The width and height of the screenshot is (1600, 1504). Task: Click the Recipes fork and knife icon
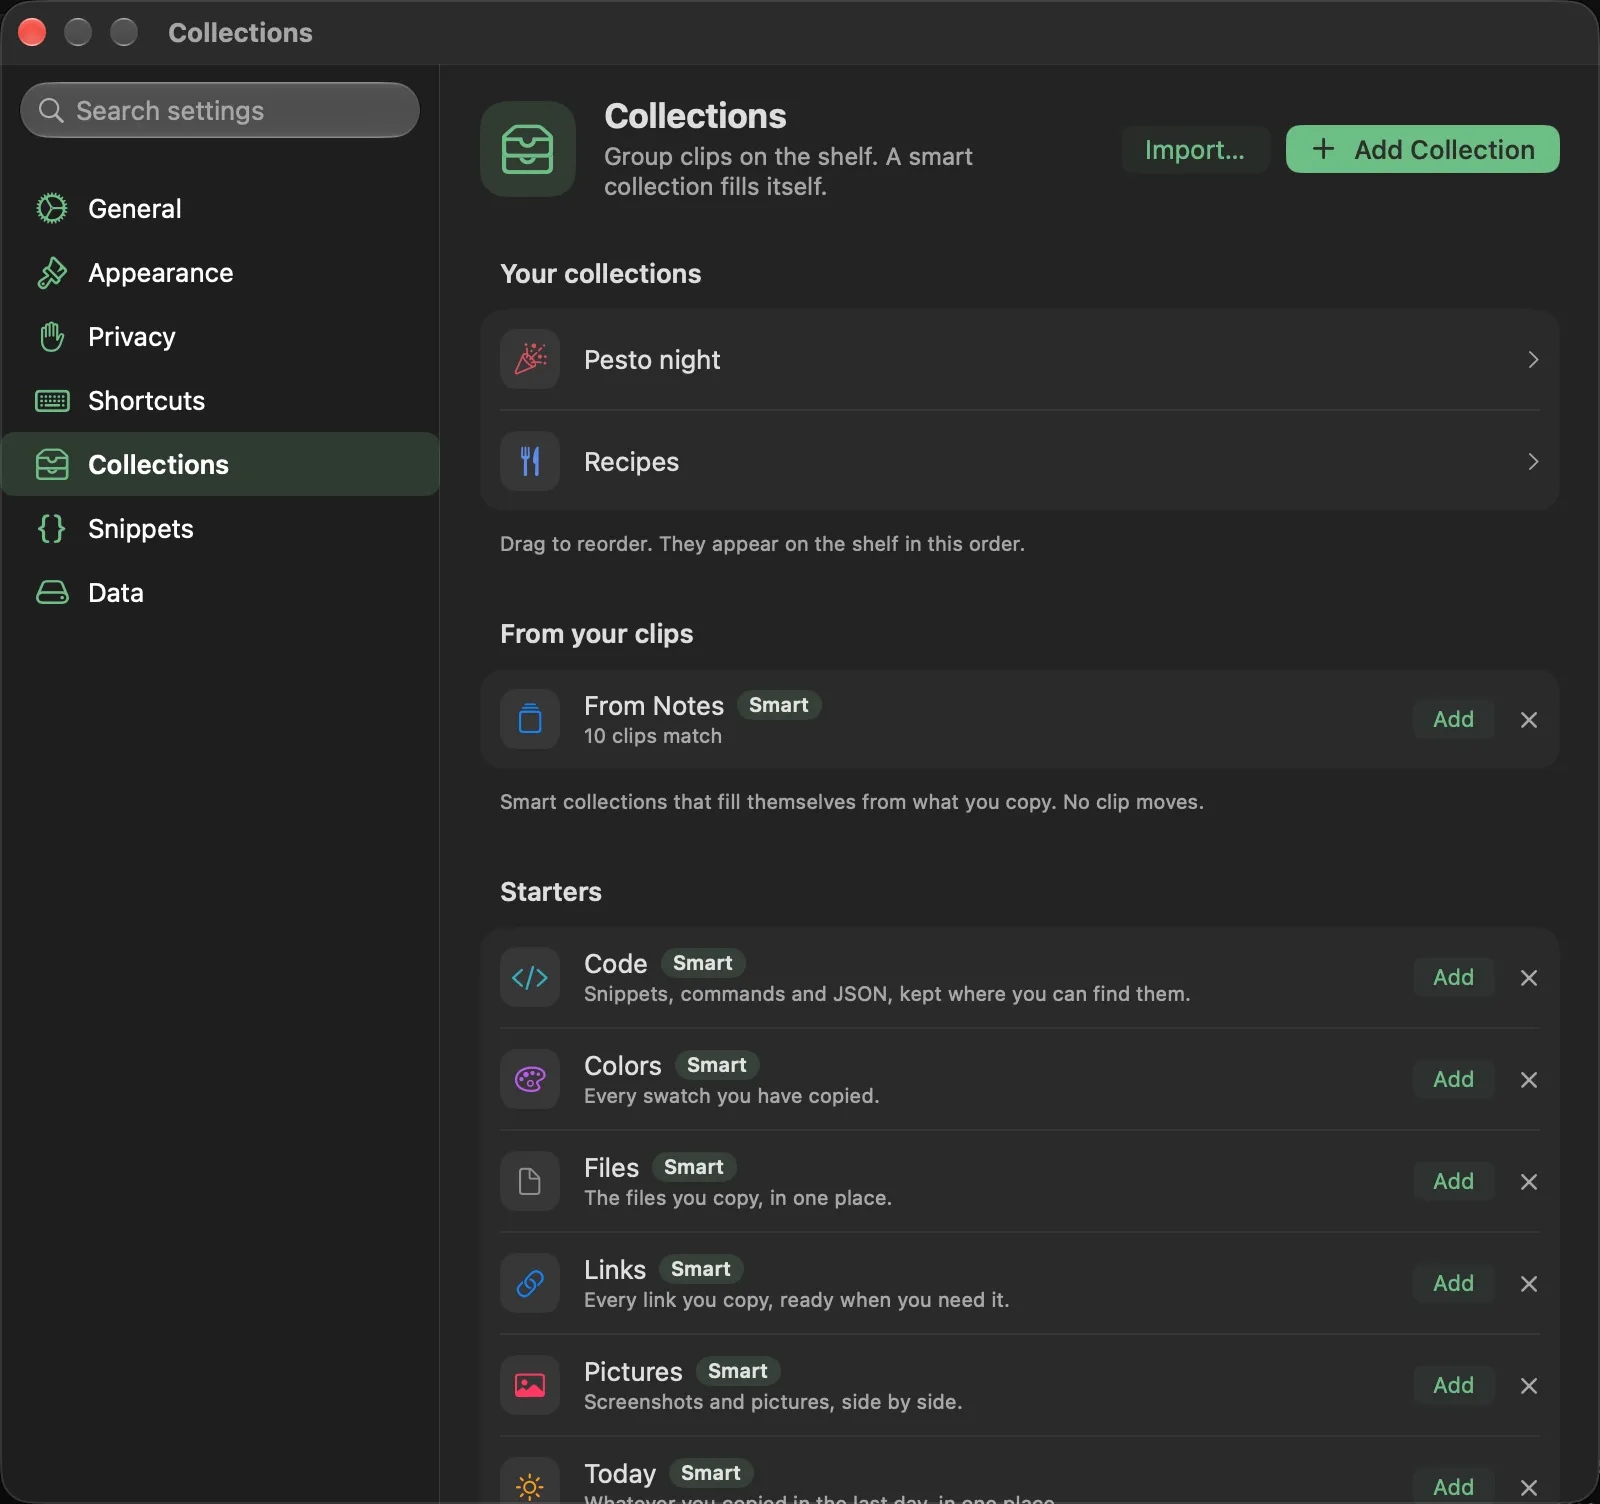[x=530, y=461]
